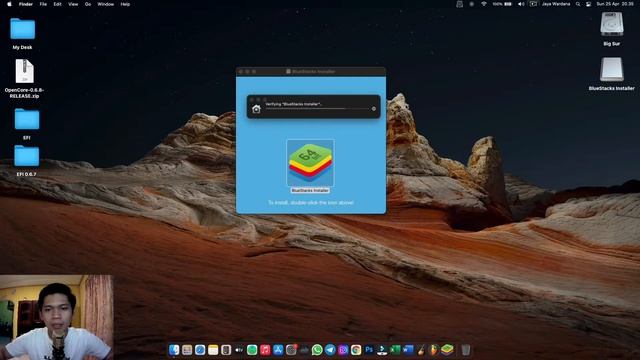The width and height of the screenshot is (640, 360).
Task: Open Control Center in menu bar
Action: [x=589, y=4]
